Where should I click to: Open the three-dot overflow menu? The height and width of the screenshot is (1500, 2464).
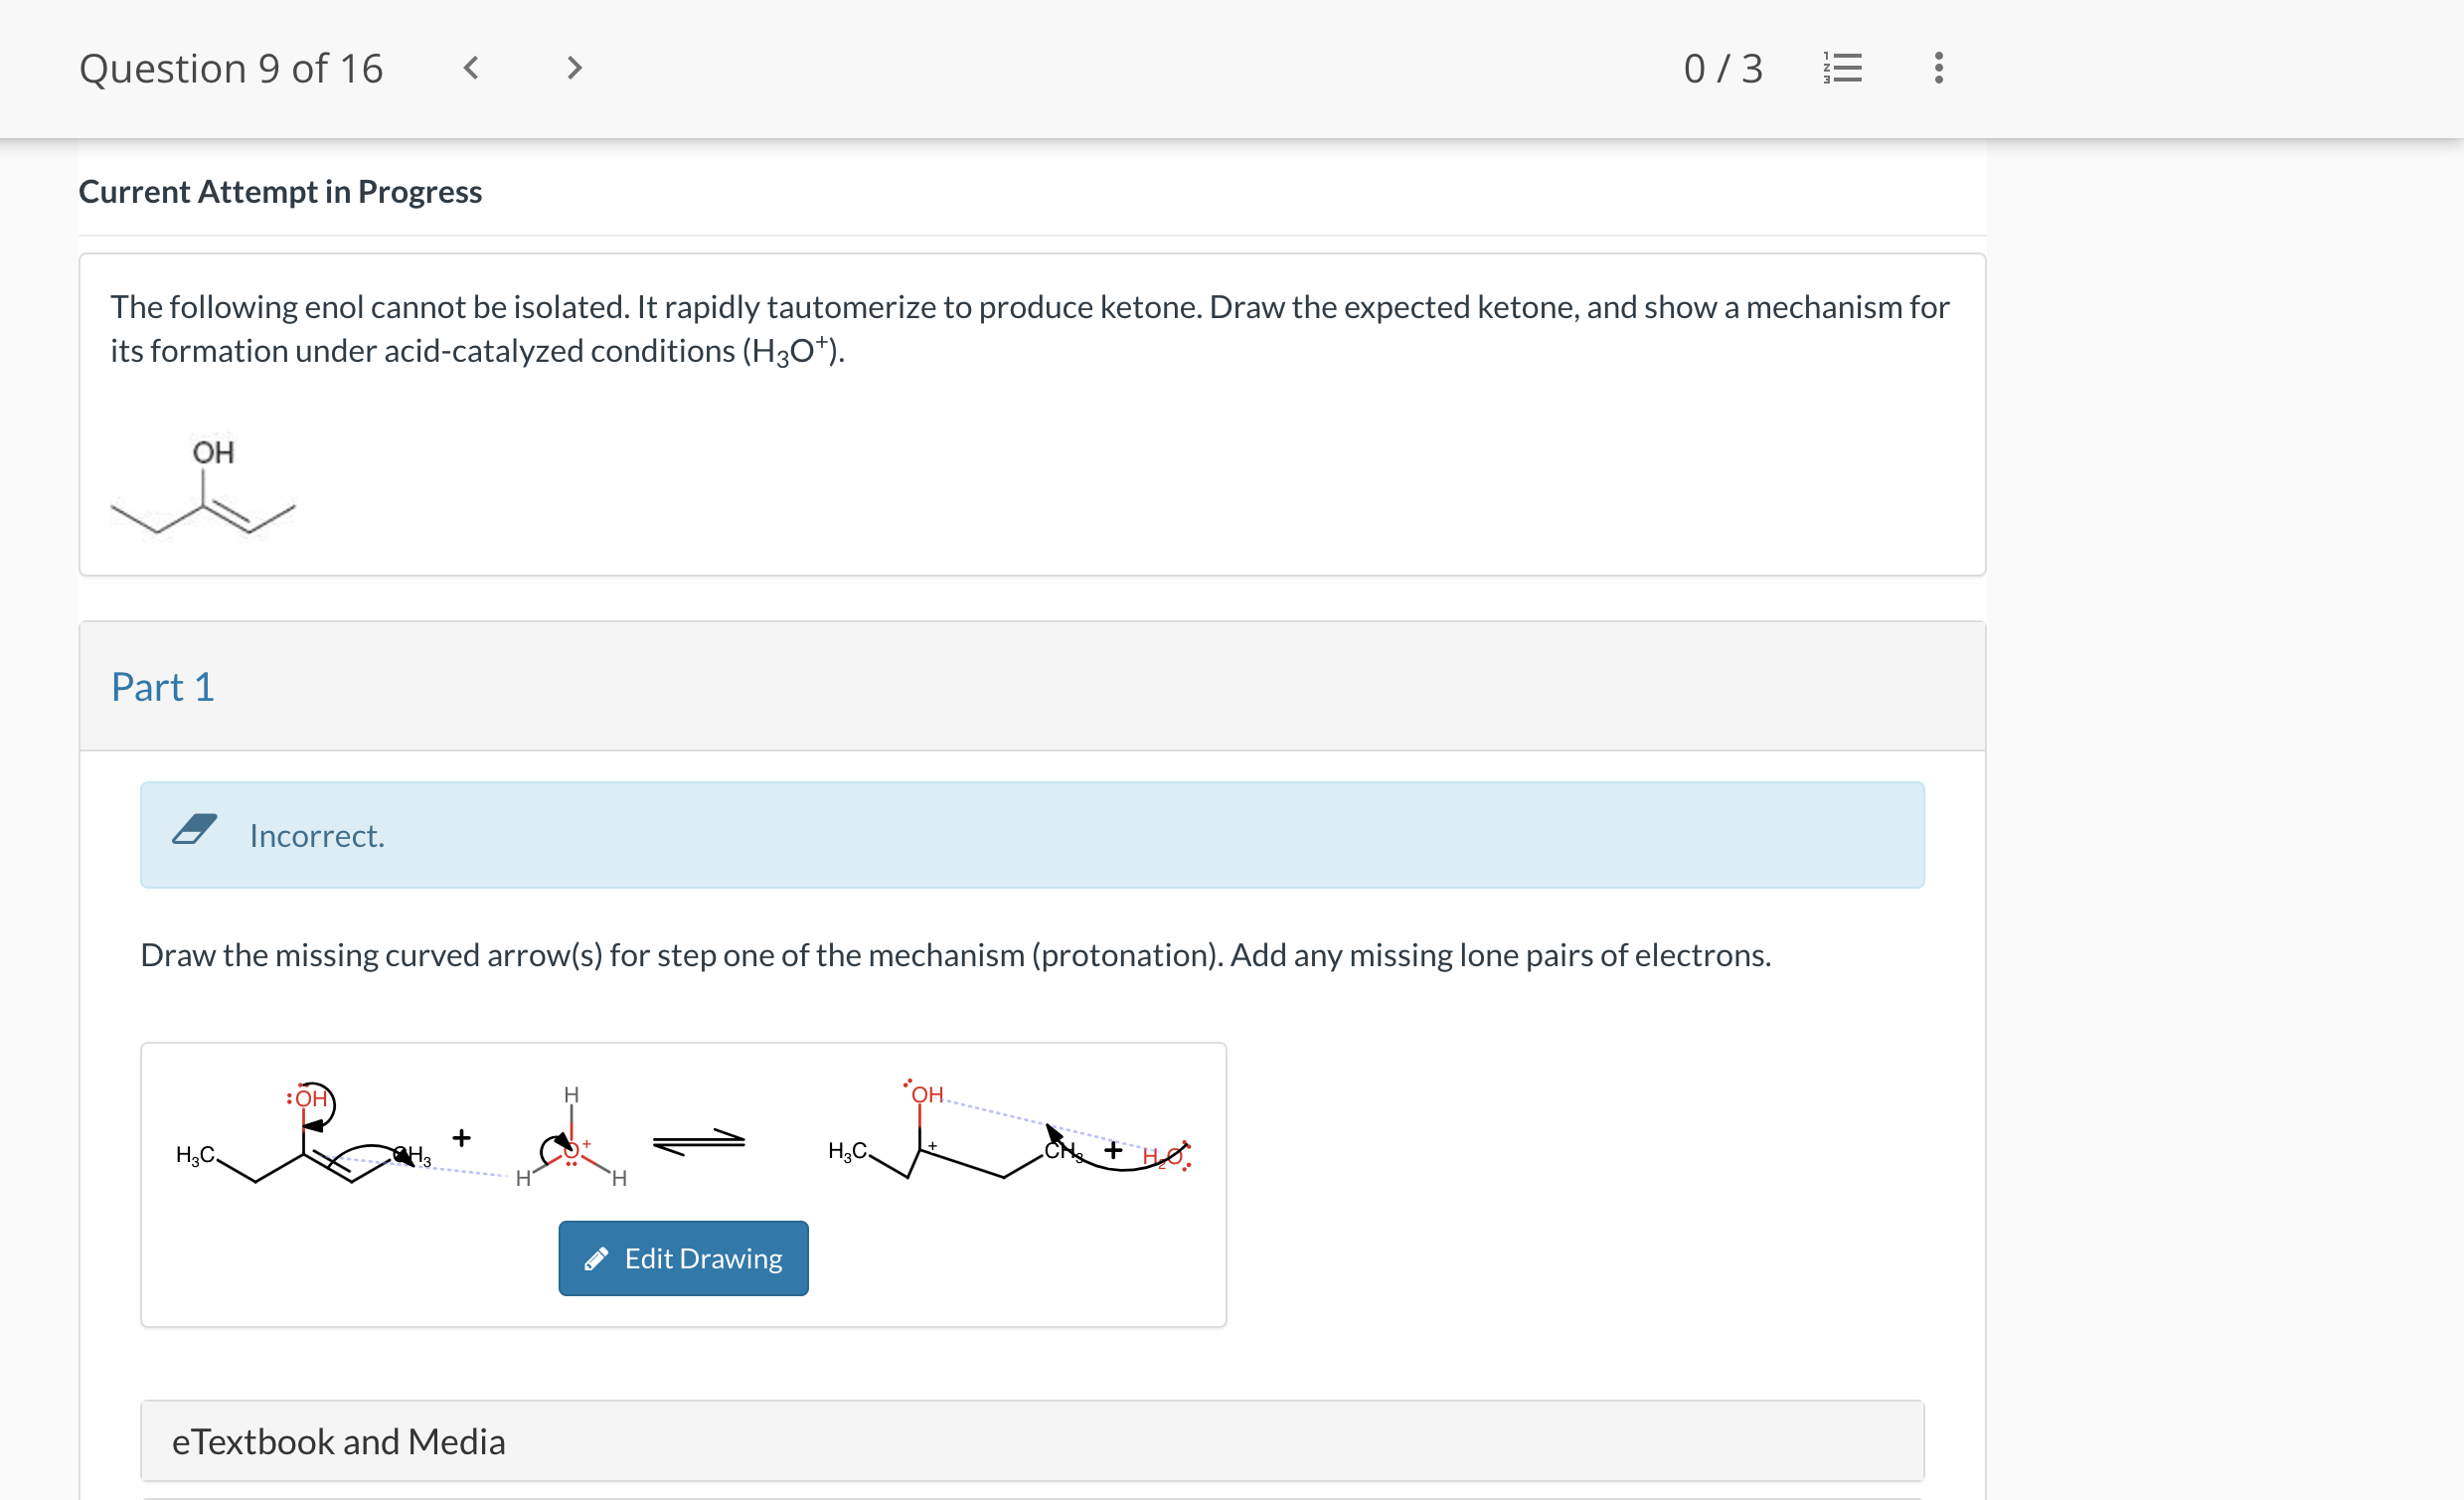click(x=1937, y=67)
